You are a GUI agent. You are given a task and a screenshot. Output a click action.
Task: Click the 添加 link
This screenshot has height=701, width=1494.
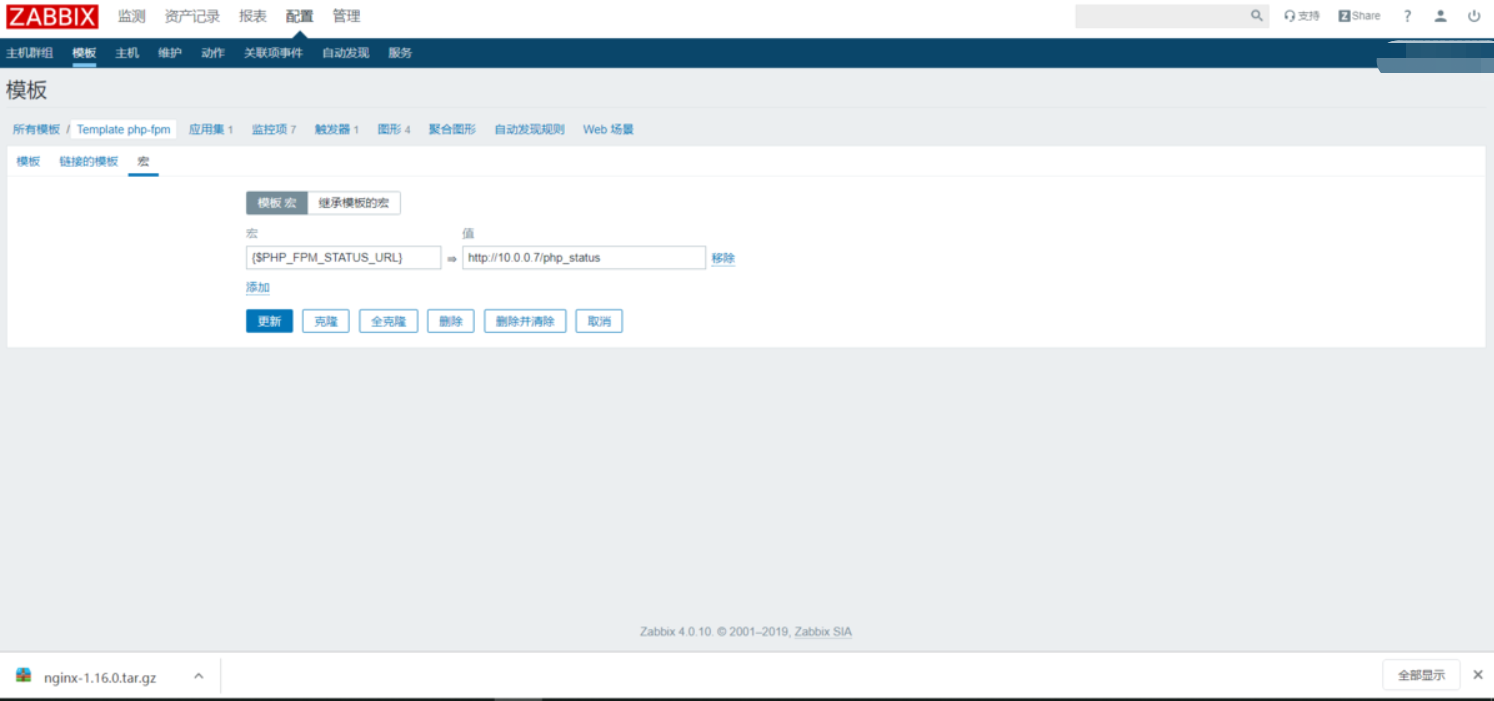click(x=258, y=287)
